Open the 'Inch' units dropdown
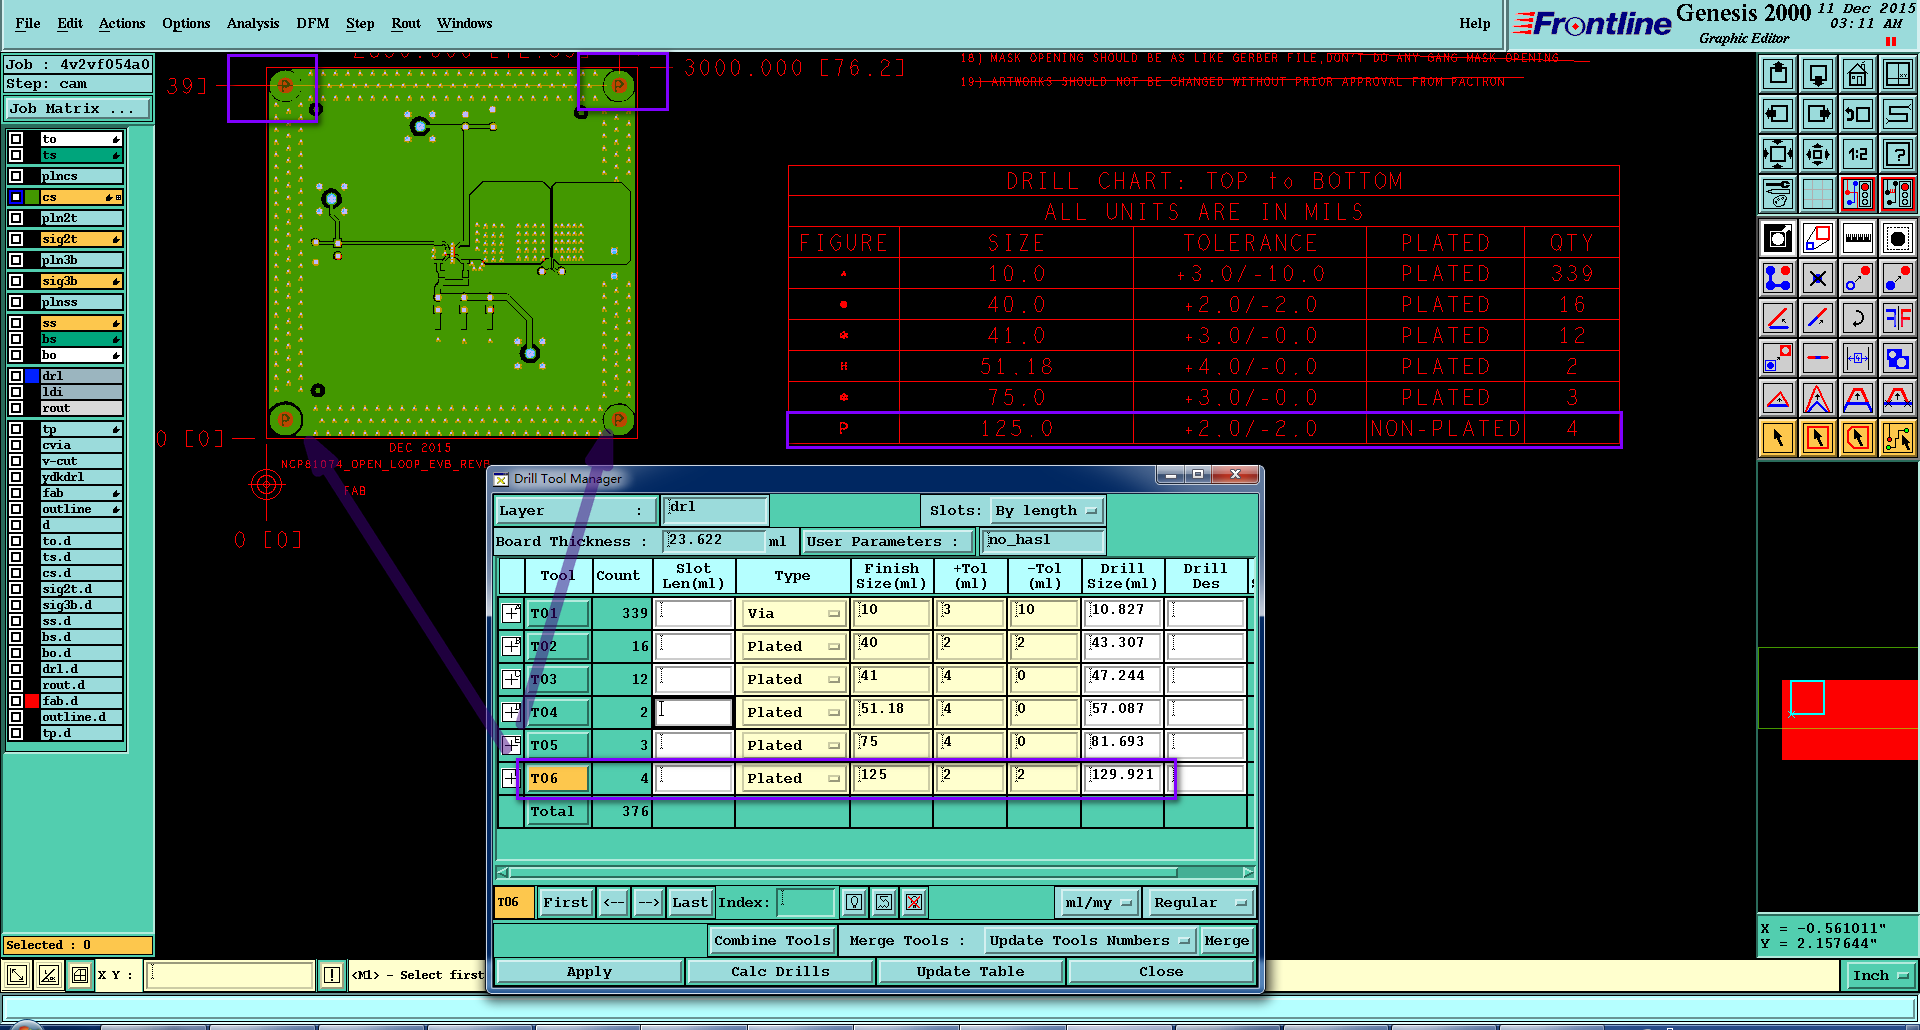 click(x=1879, y=976)
